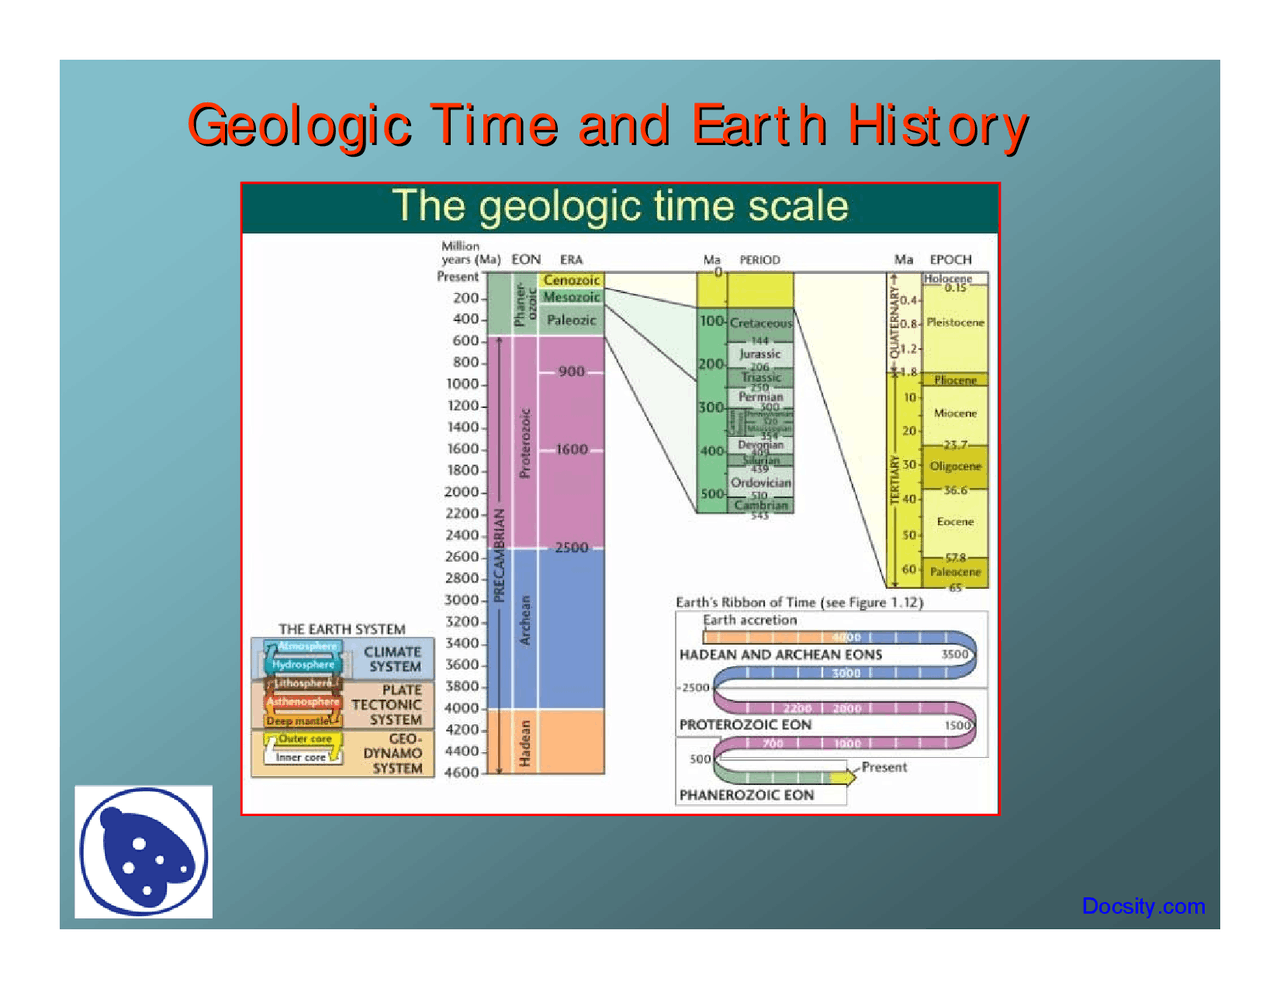Click the Inner core label
The width and height of the screenshot is (1280, 989).
(301, 757)
